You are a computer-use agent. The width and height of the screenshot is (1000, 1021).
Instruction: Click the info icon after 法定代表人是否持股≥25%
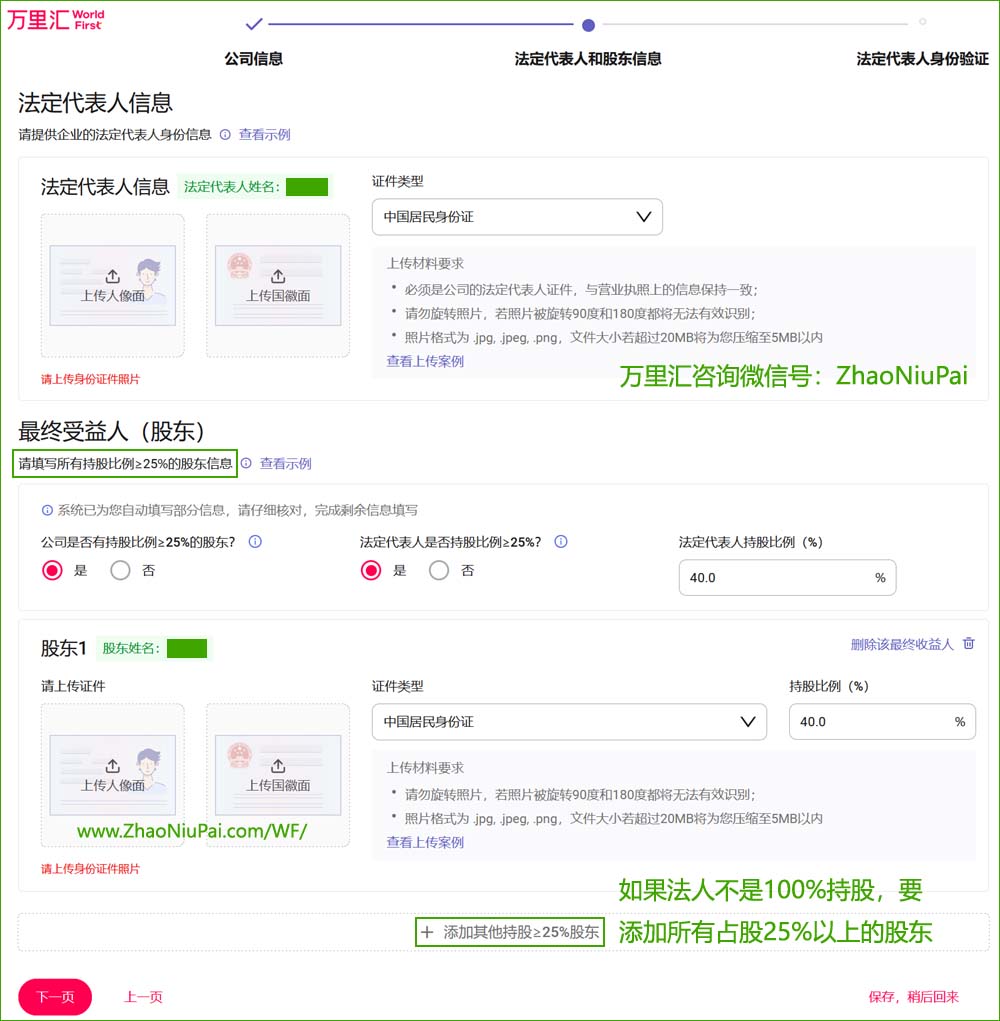pos(561,540)
